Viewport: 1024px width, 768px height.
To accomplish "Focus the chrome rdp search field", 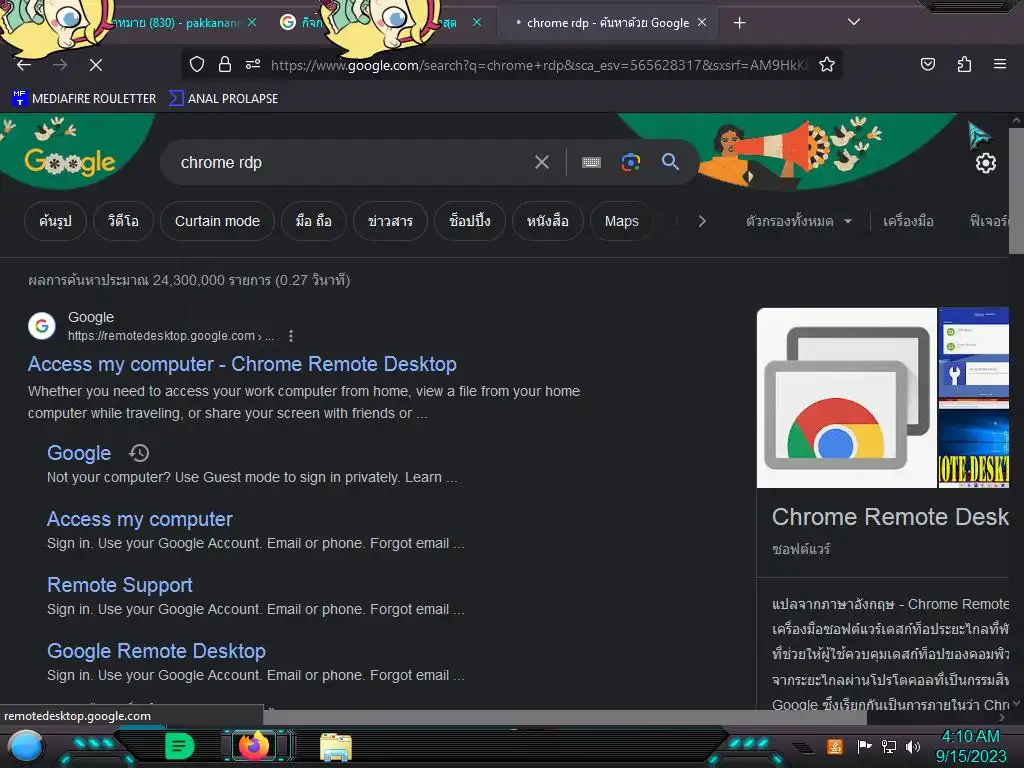I will (353, 163).
